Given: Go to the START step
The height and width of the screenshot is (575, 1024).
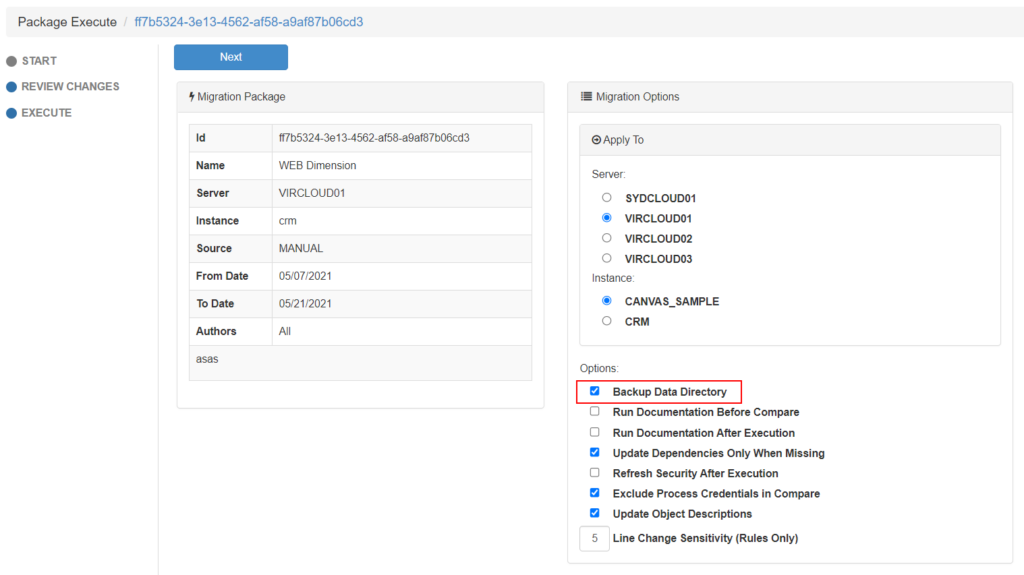Looking at the screenshot, I should (x=38, y=61).
